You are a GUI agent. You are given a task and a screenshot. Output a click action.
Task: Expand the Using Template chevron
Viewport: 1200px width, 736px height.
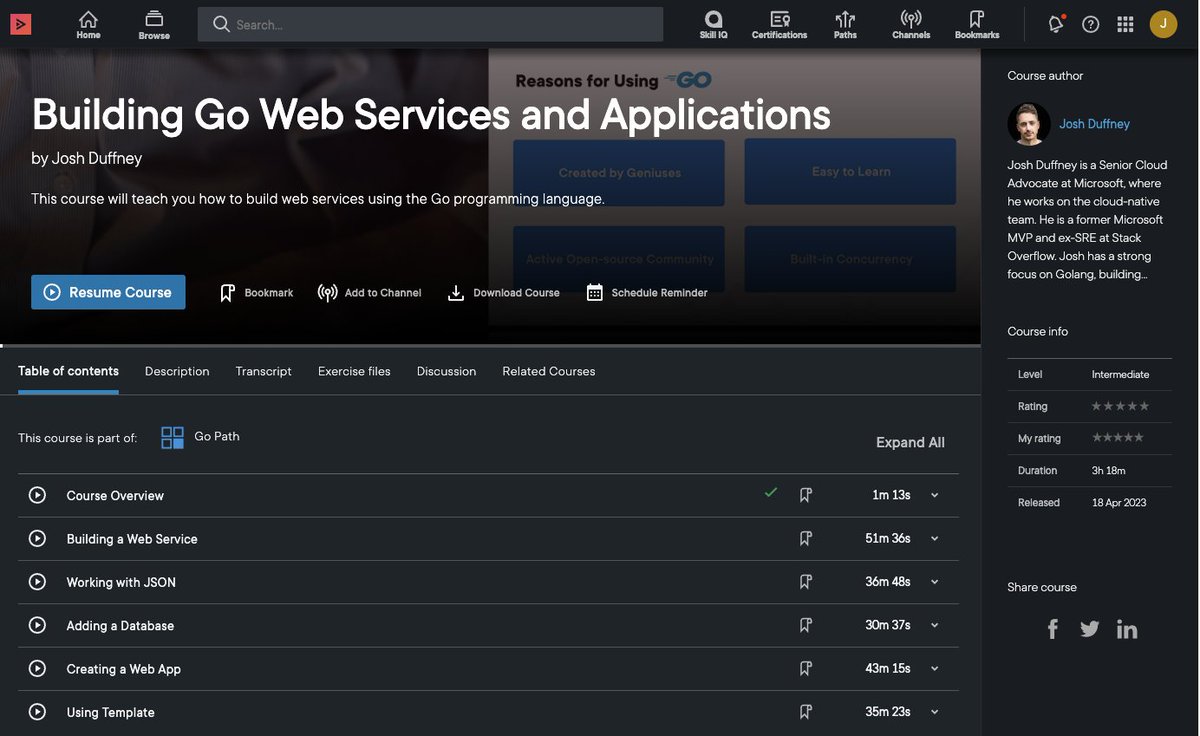coord(935,712)
